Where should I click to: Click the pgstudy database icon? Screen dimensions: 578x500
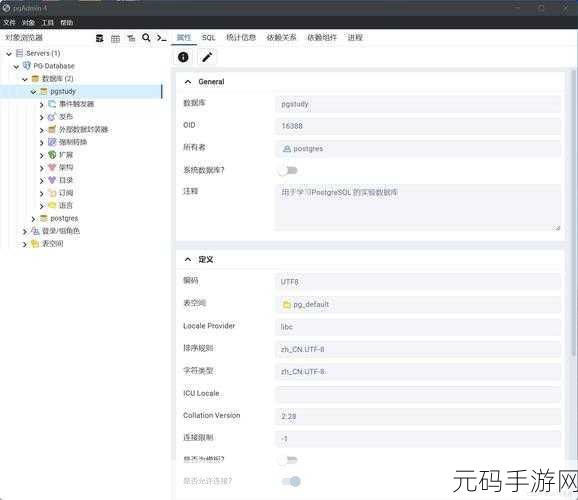(x=43, y=91)
